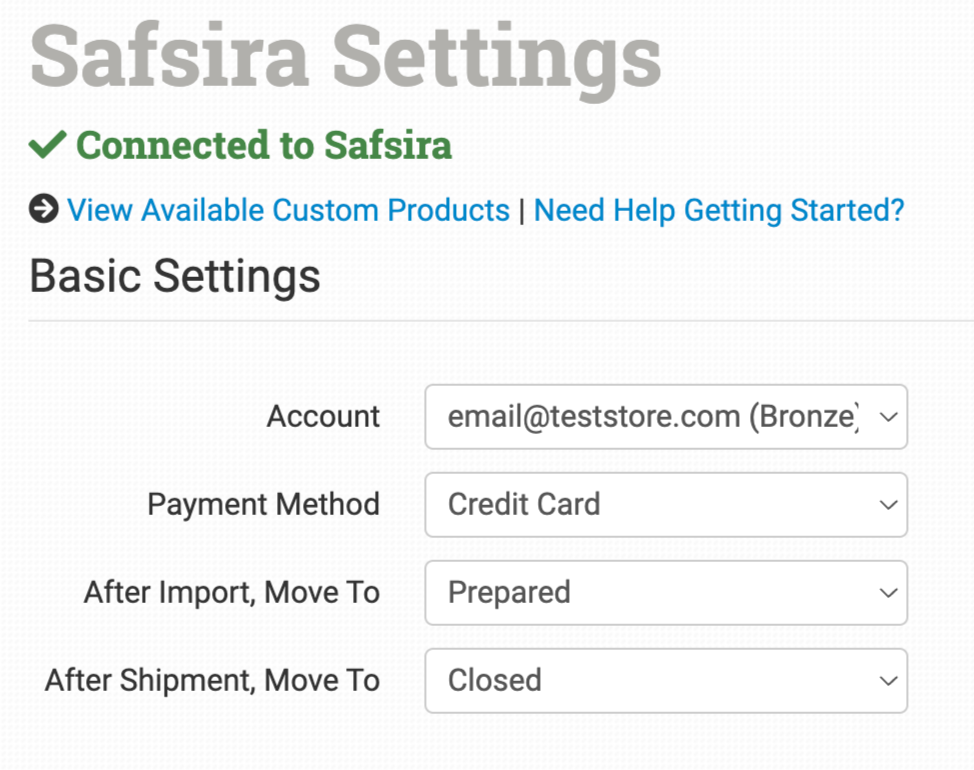Click the After Shipment, Move To label
The height and width of the screenshot is (770, 974).
[212, 681]
